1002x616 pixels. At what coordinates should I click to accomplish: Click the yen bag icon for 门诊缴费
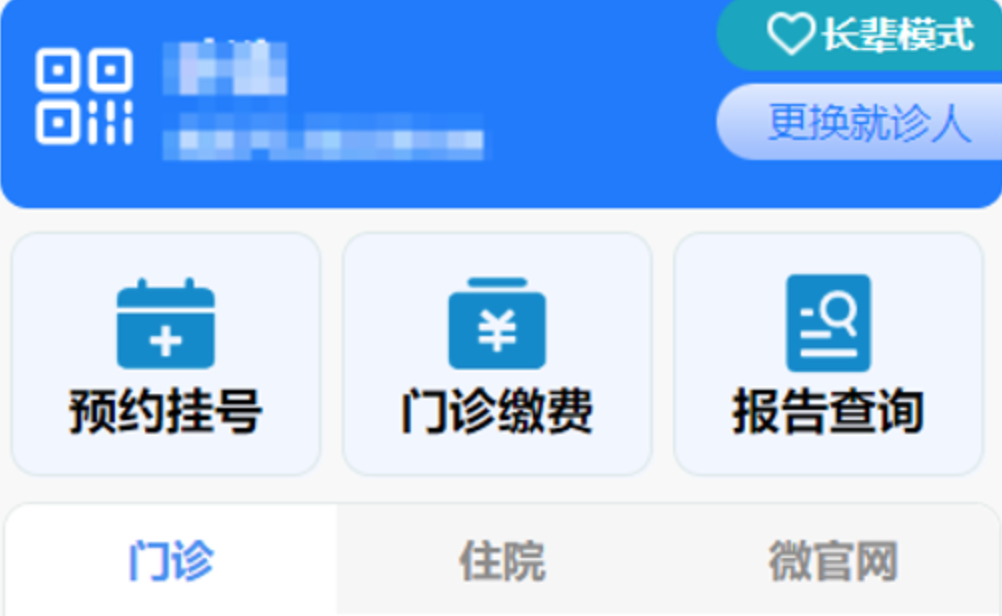point(497,323)
